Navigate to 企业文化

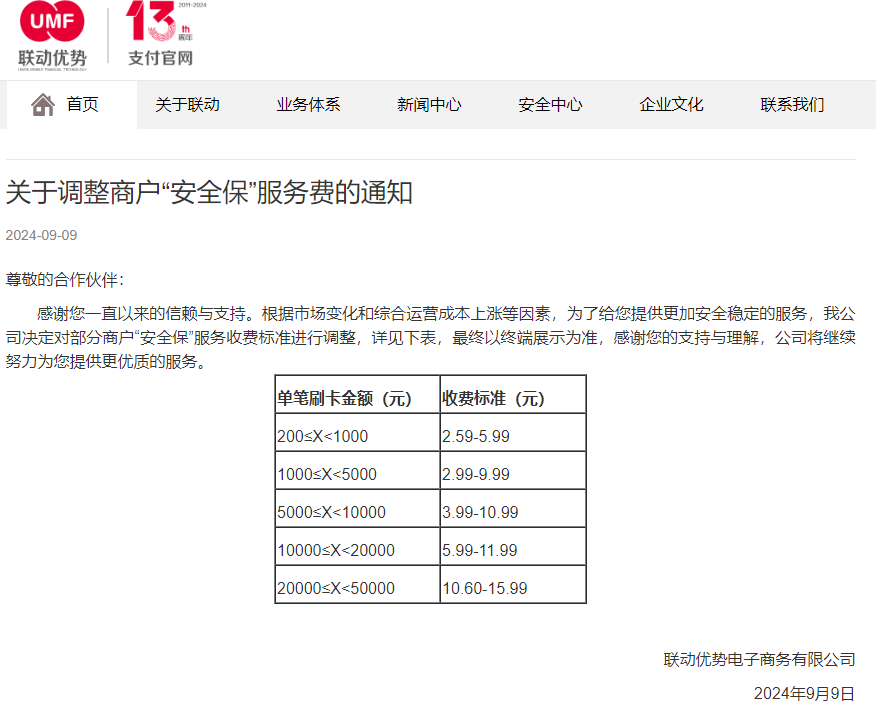click(x=671, y=104)
